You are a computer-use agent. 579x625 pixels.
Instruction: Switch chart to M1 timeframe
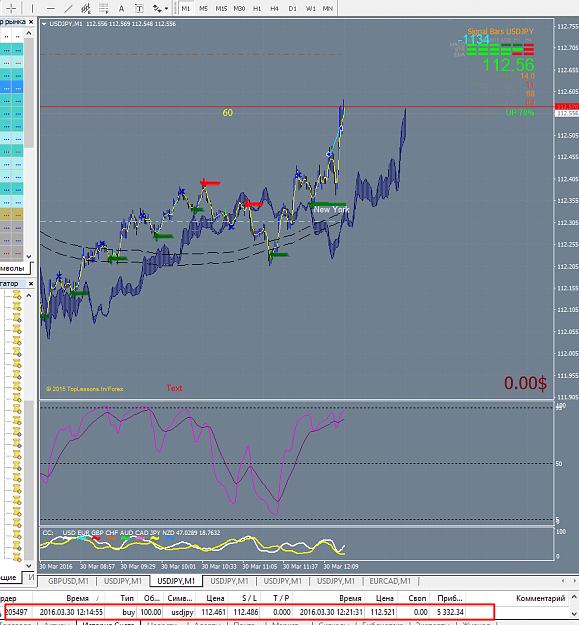186,8
